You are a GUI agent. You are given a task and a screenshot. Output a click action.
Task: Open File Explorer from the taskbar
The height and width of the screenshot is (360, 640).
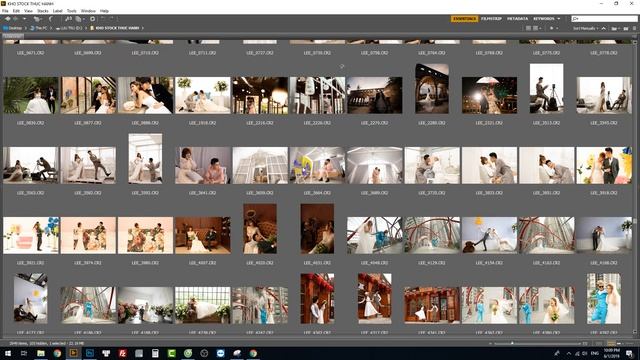pos(40,353)
